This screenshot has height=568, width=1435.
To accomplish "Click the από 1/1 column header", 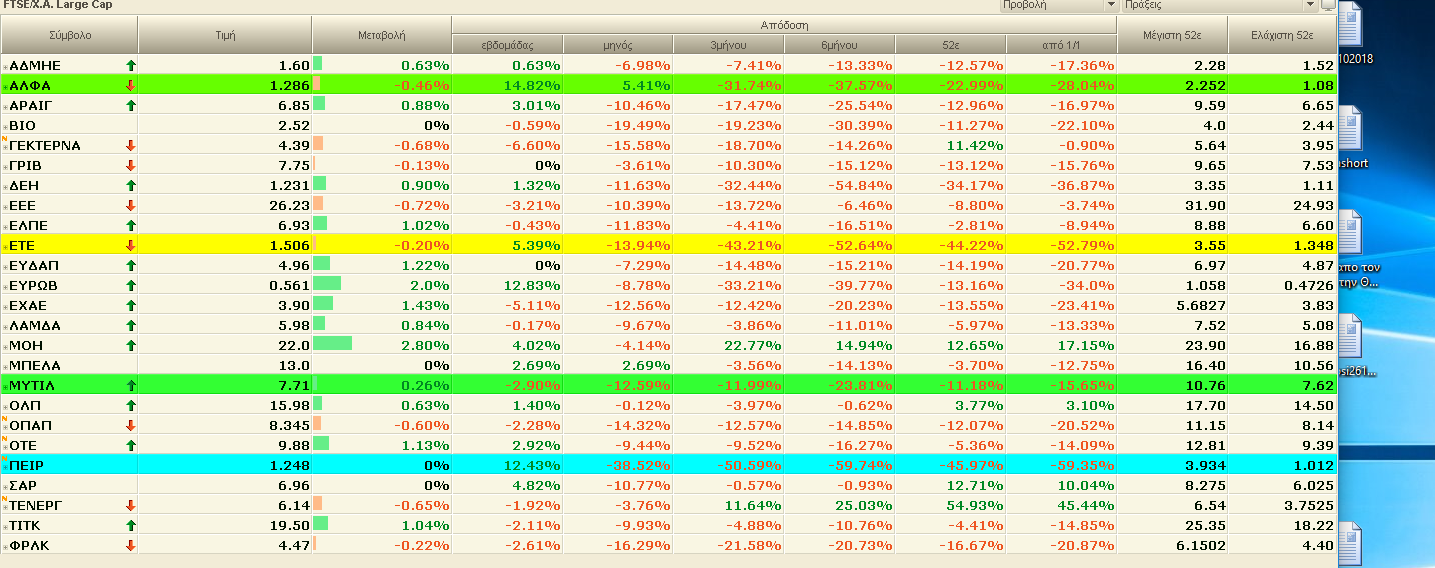I will (x=1060, y=44).
